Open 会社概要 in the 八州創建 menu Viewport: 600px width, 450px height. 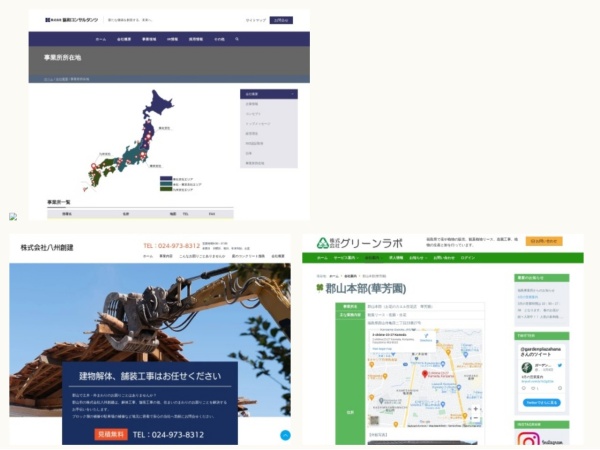(278, 256)
